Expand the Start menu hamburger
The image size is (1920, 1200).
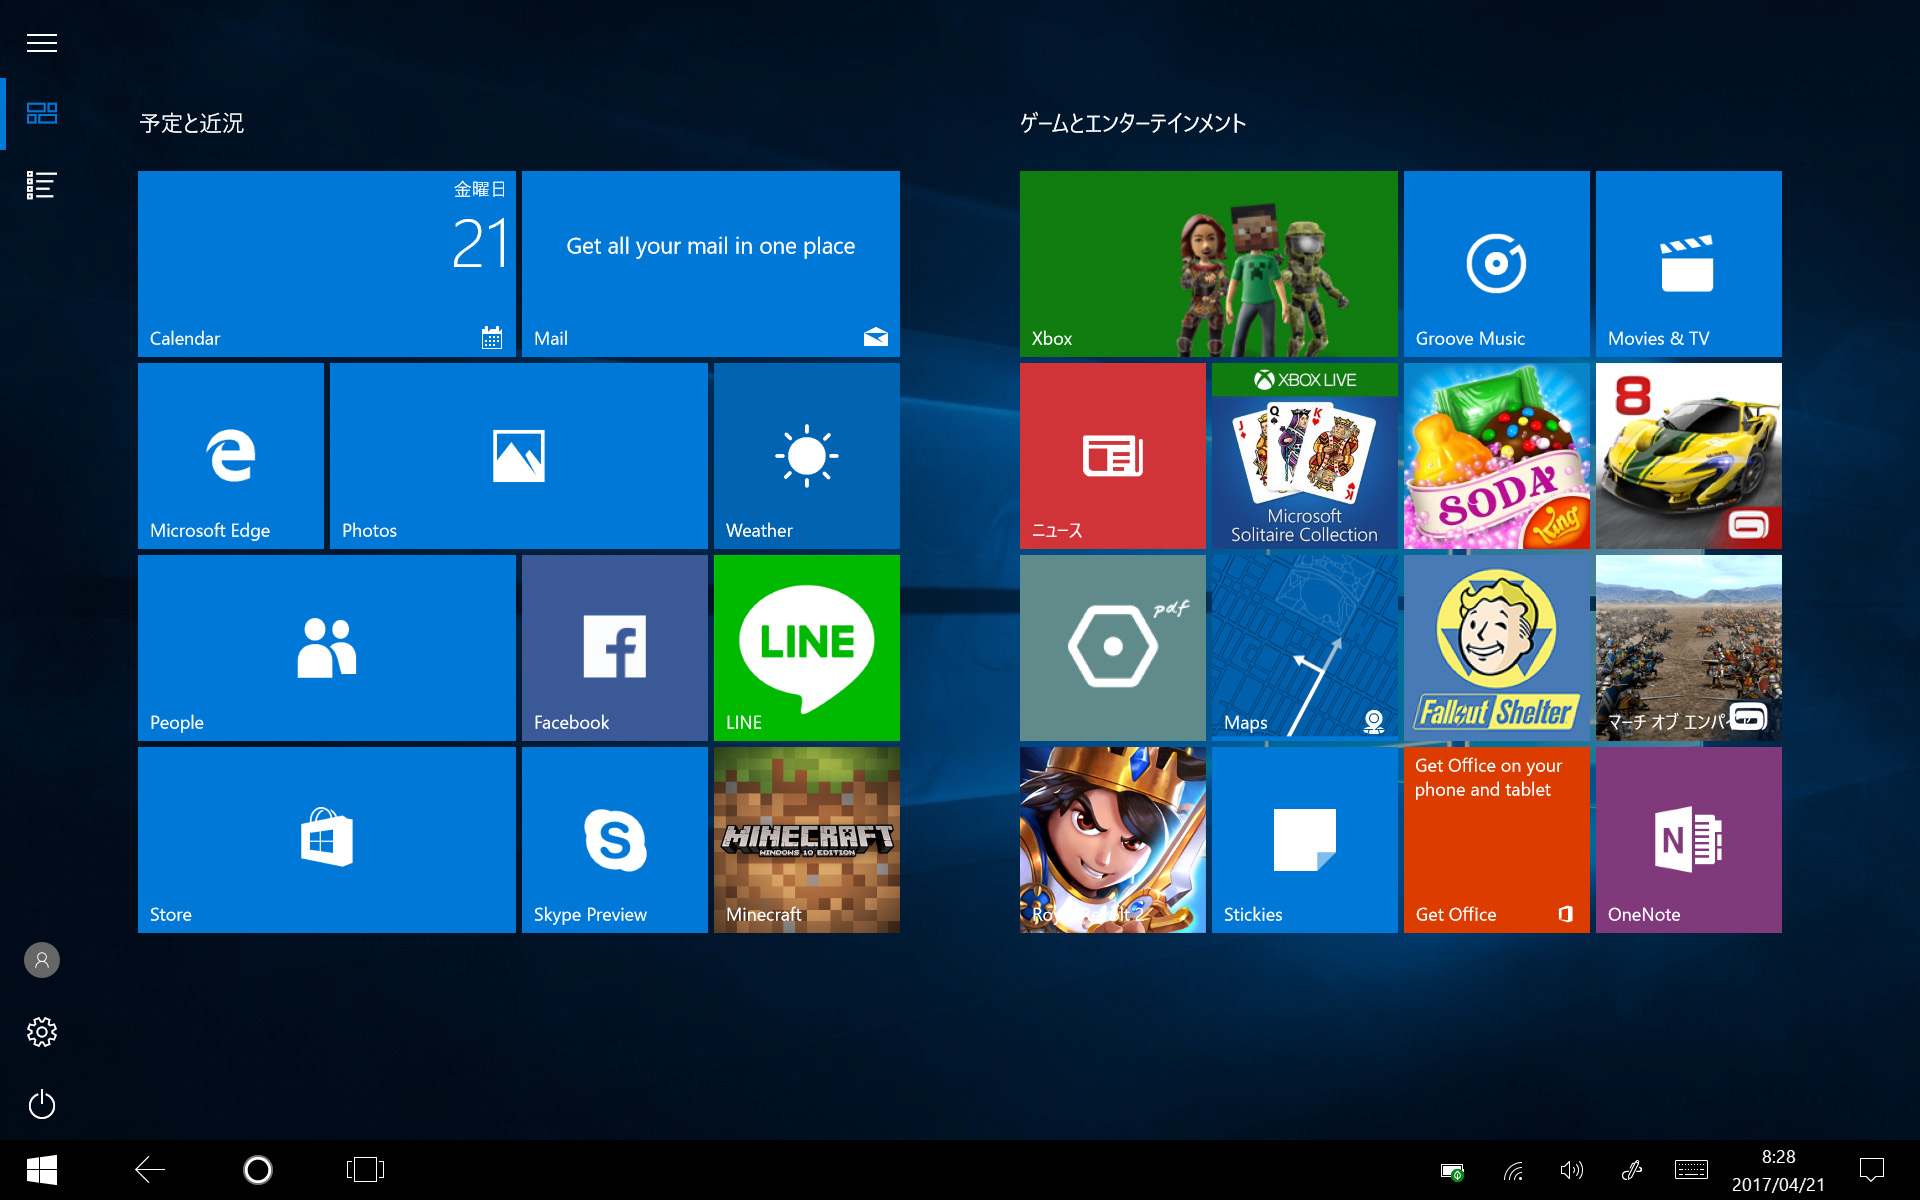[41, 43]
